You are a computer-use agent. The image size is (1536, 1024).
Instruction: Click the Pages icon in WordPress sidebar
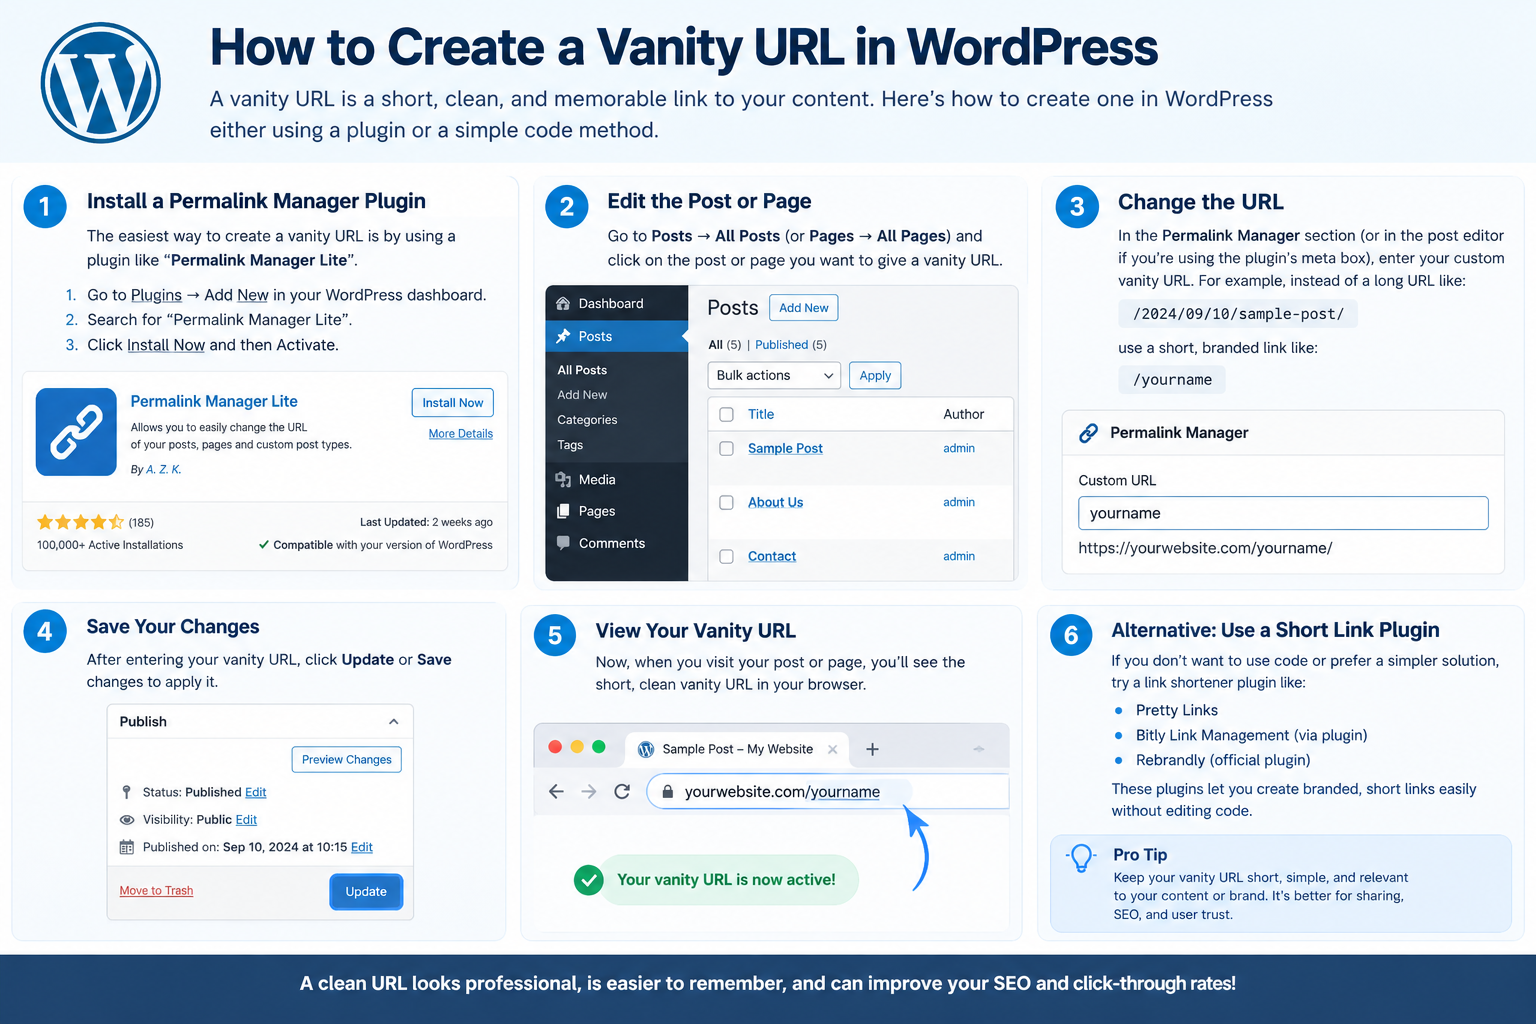coord(563,511)
